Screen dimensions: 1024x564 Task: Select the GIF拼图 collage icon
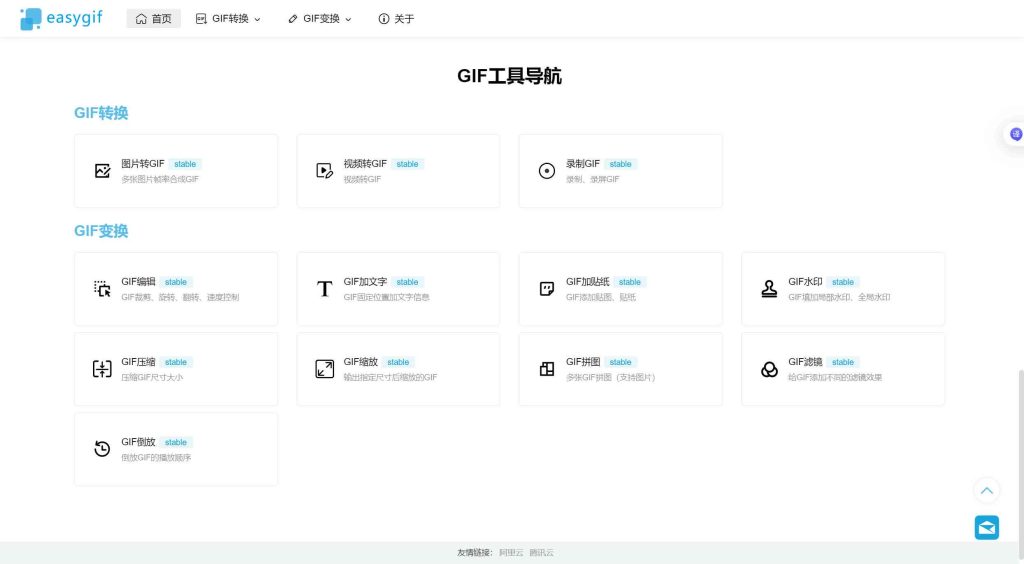click(547, 369)
